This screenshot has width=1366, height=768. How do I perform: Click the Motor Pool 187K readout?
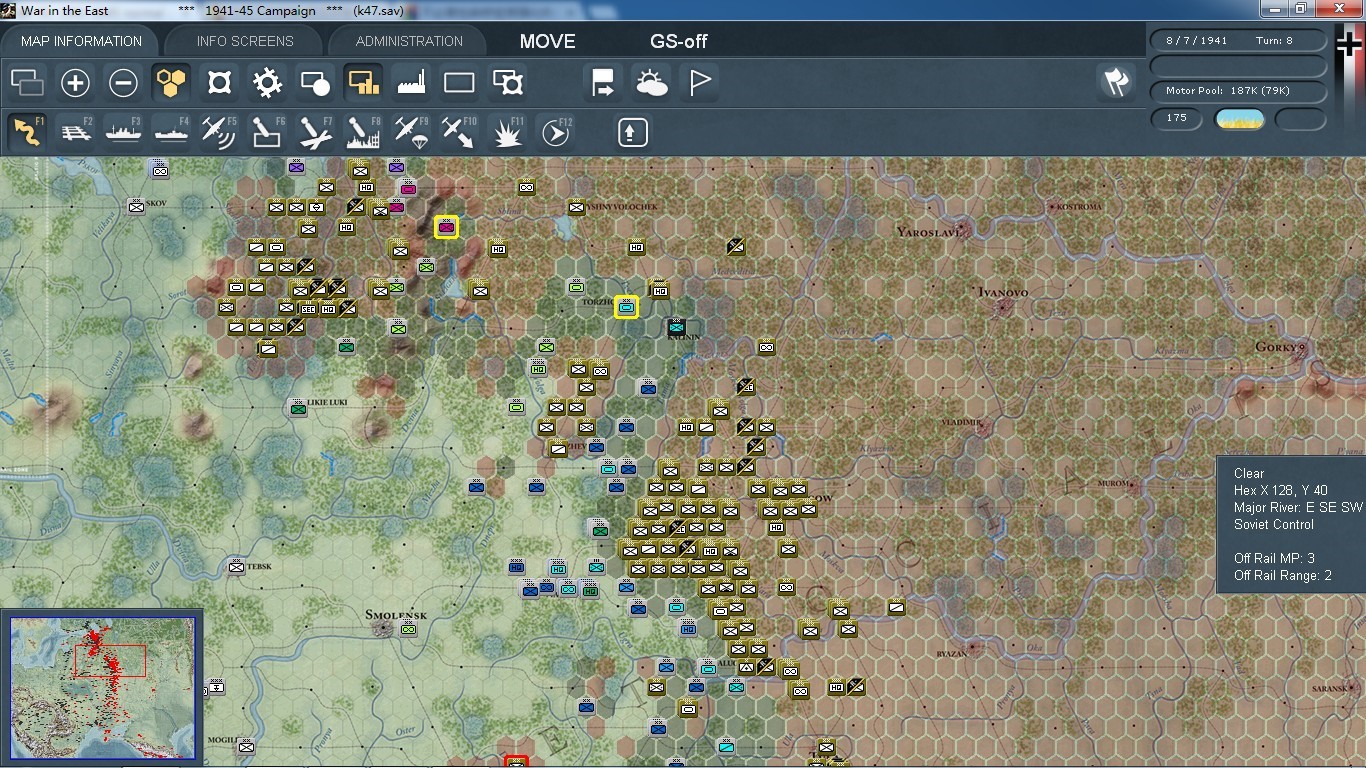[x=1238, y=91]
